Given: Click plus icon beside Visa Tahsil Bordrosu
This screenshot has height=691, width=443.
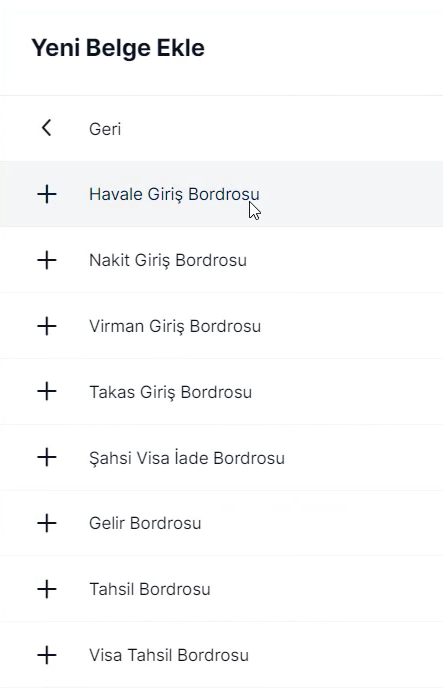Looking at the screenshot, I should [x=47, y=655].
